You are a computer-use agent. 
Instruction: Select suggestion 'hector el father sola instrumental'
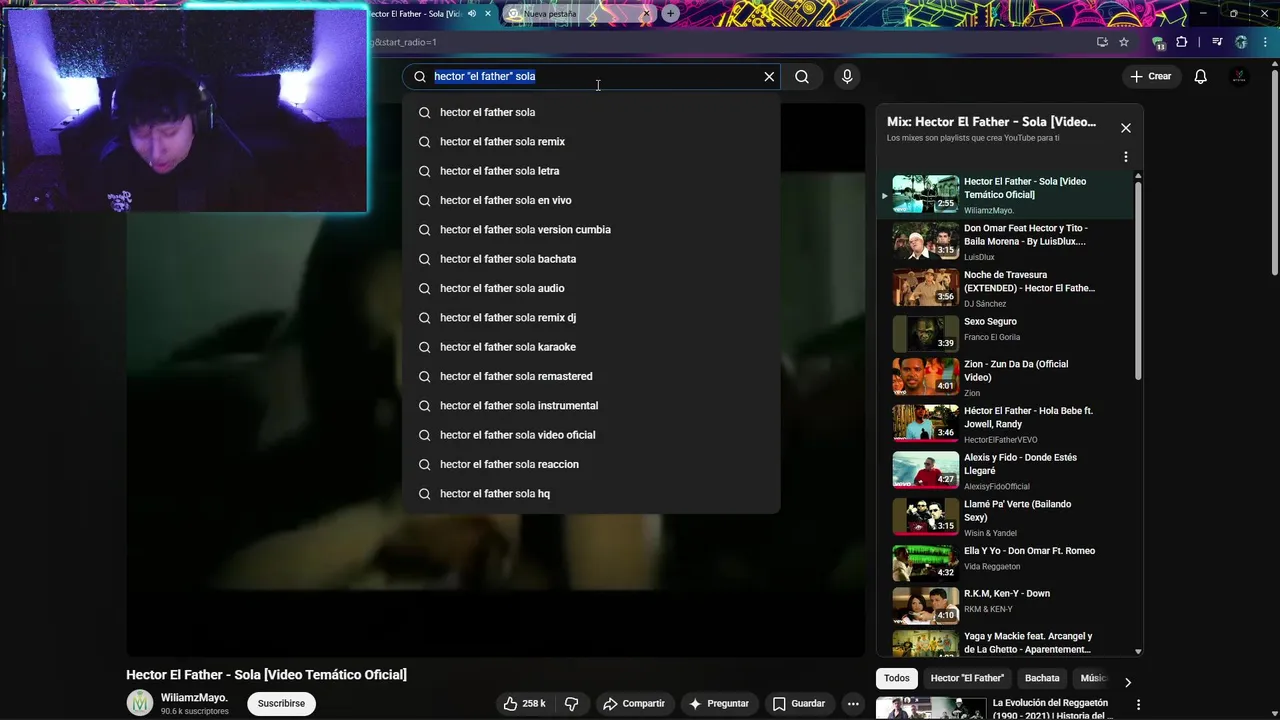point(591,406)
